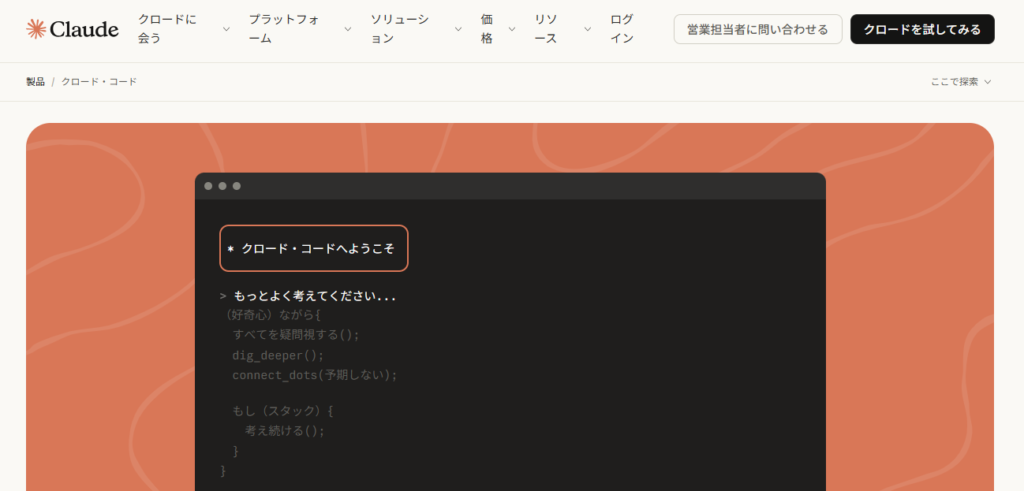Viewport: 1024px width, 491px height.
Task: Click the black クロードを試してみる button
Action: point(922,29)
